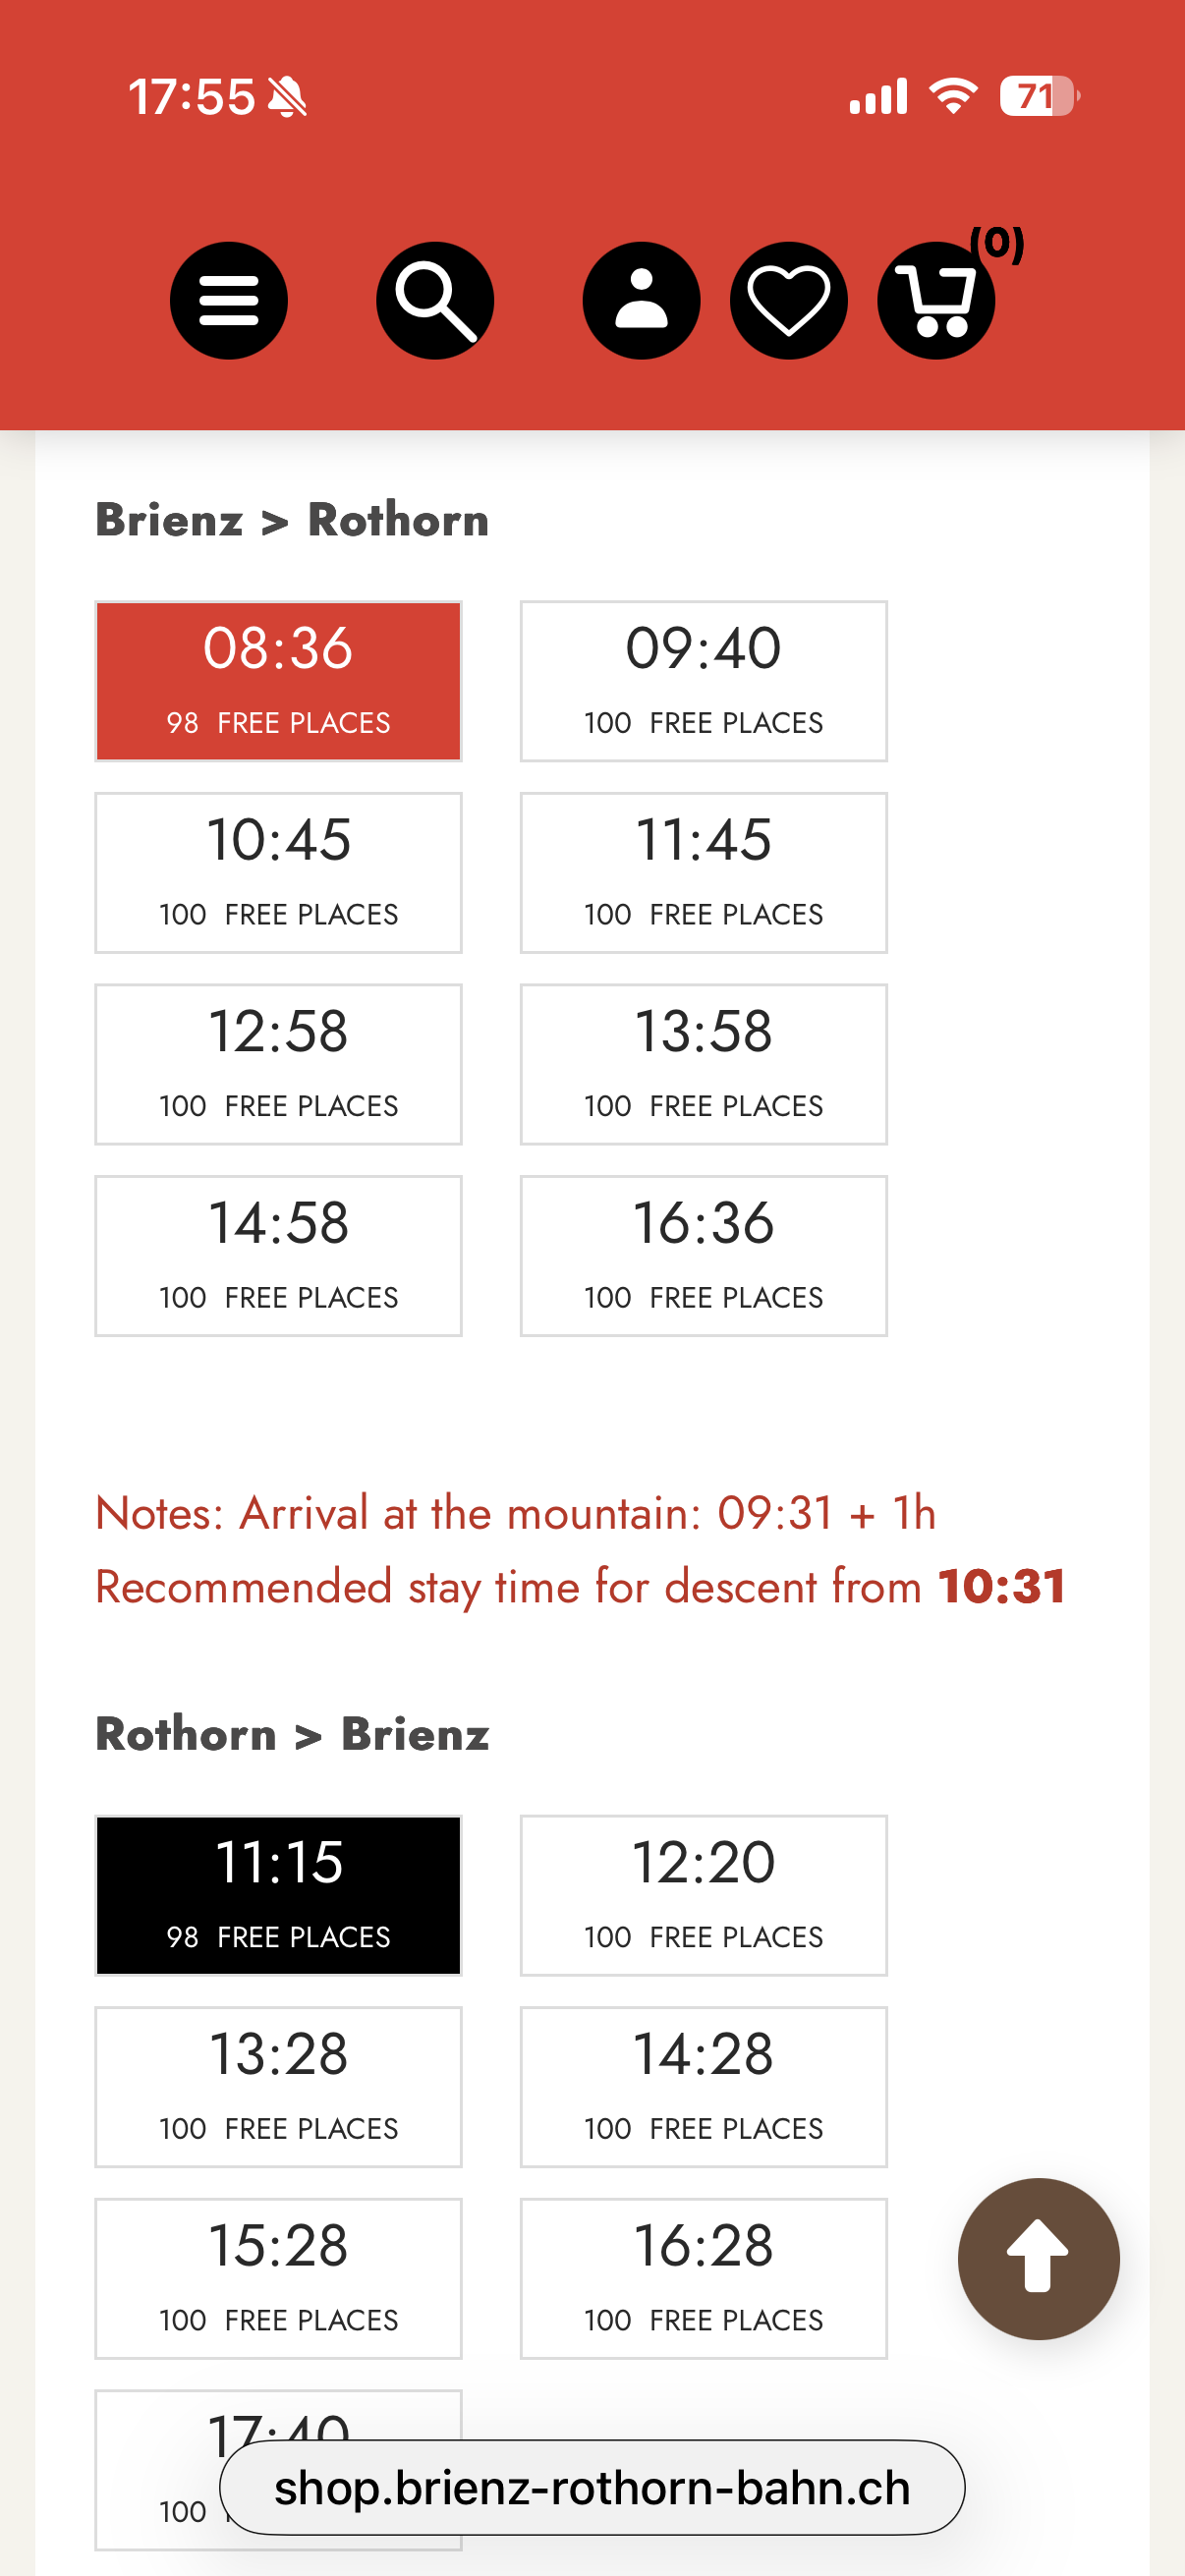
Task: Open the hamburger menu
Action: coord(228,300)
